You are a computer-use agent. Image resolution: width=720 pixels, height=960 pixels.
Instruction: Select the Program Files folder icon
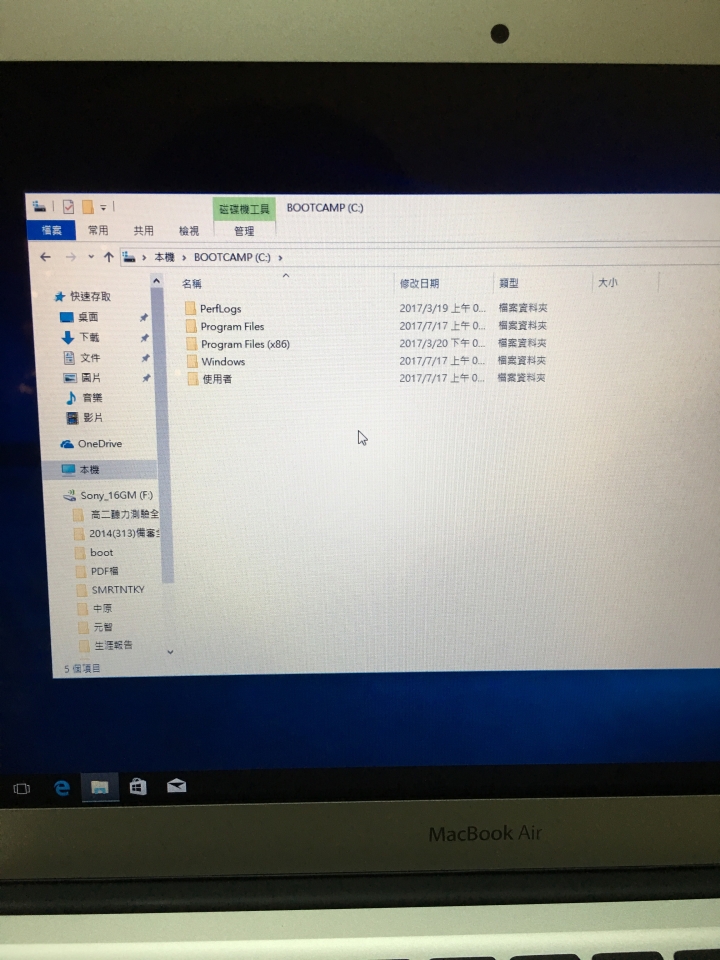click(191, 326)
